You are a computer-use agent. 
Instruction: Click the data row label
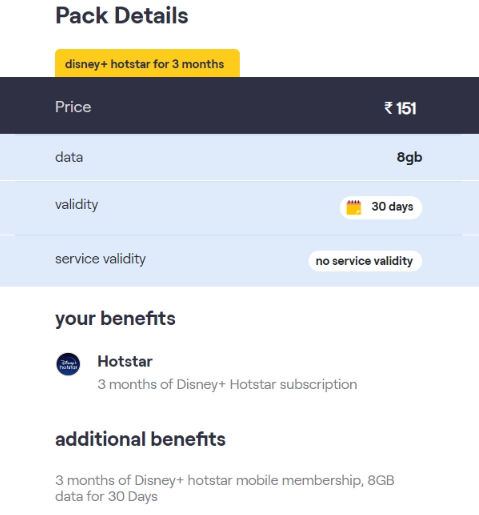[x=69, y=157]
